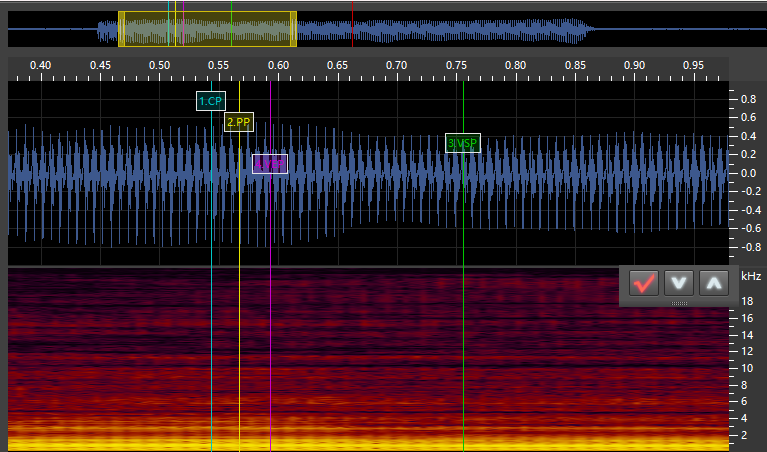The width and height of the screenshot is (767, 452).
Task: Click the 0.0 label on amplitude scale
Action: 746,173
